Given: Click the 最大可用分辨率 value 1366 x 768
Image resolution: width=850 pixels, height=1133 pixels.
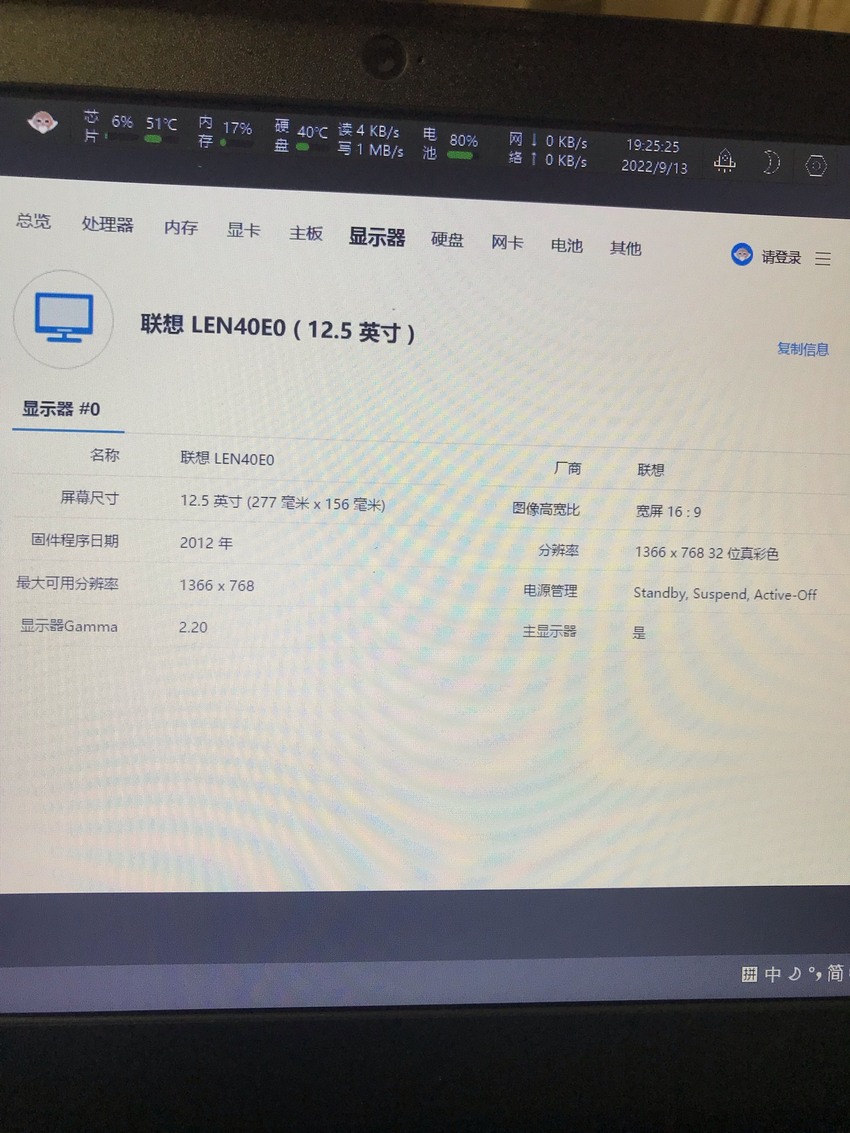Looking at the screenshot, I should pos(217,585).
